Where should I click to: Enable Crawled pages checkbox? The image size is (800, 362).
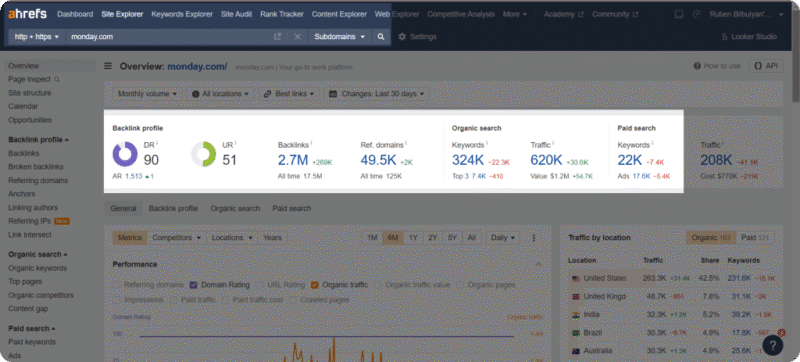tap(293, 300)
